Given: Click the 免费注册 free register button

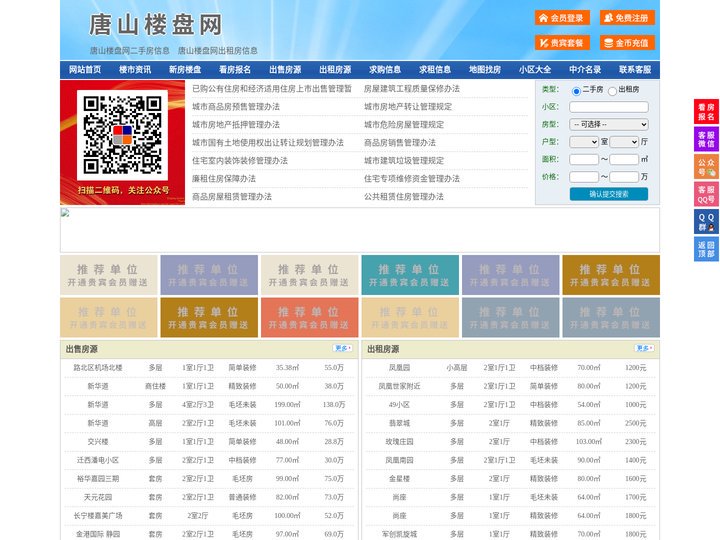Looking at the screenshot, I should pos(627,18).
